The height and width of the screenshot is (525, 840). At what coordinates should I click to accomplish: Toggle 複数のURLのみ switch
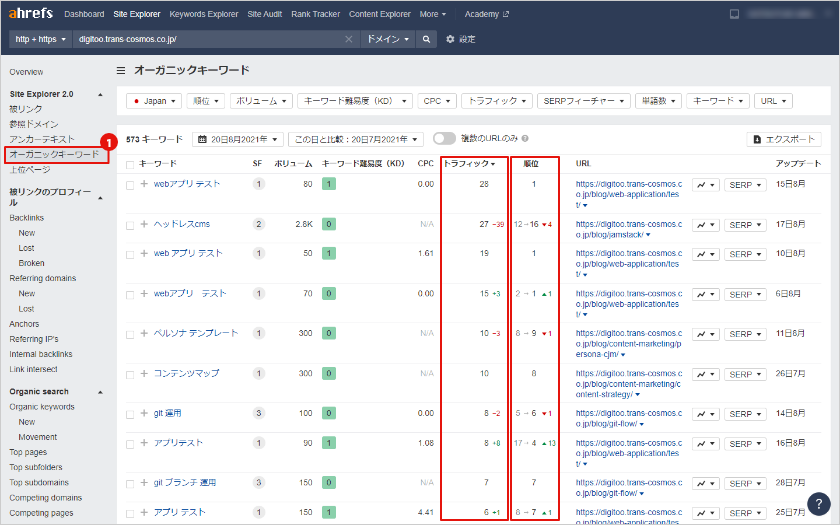pyautogui.click(x=444, y=139)
